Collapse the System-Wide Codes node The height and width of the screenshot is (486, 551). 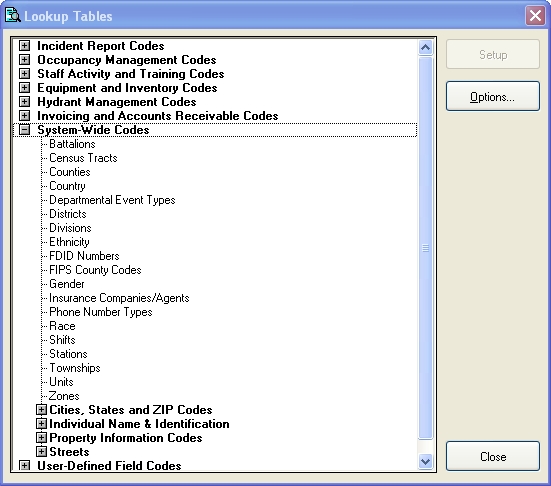coord(24,130)
